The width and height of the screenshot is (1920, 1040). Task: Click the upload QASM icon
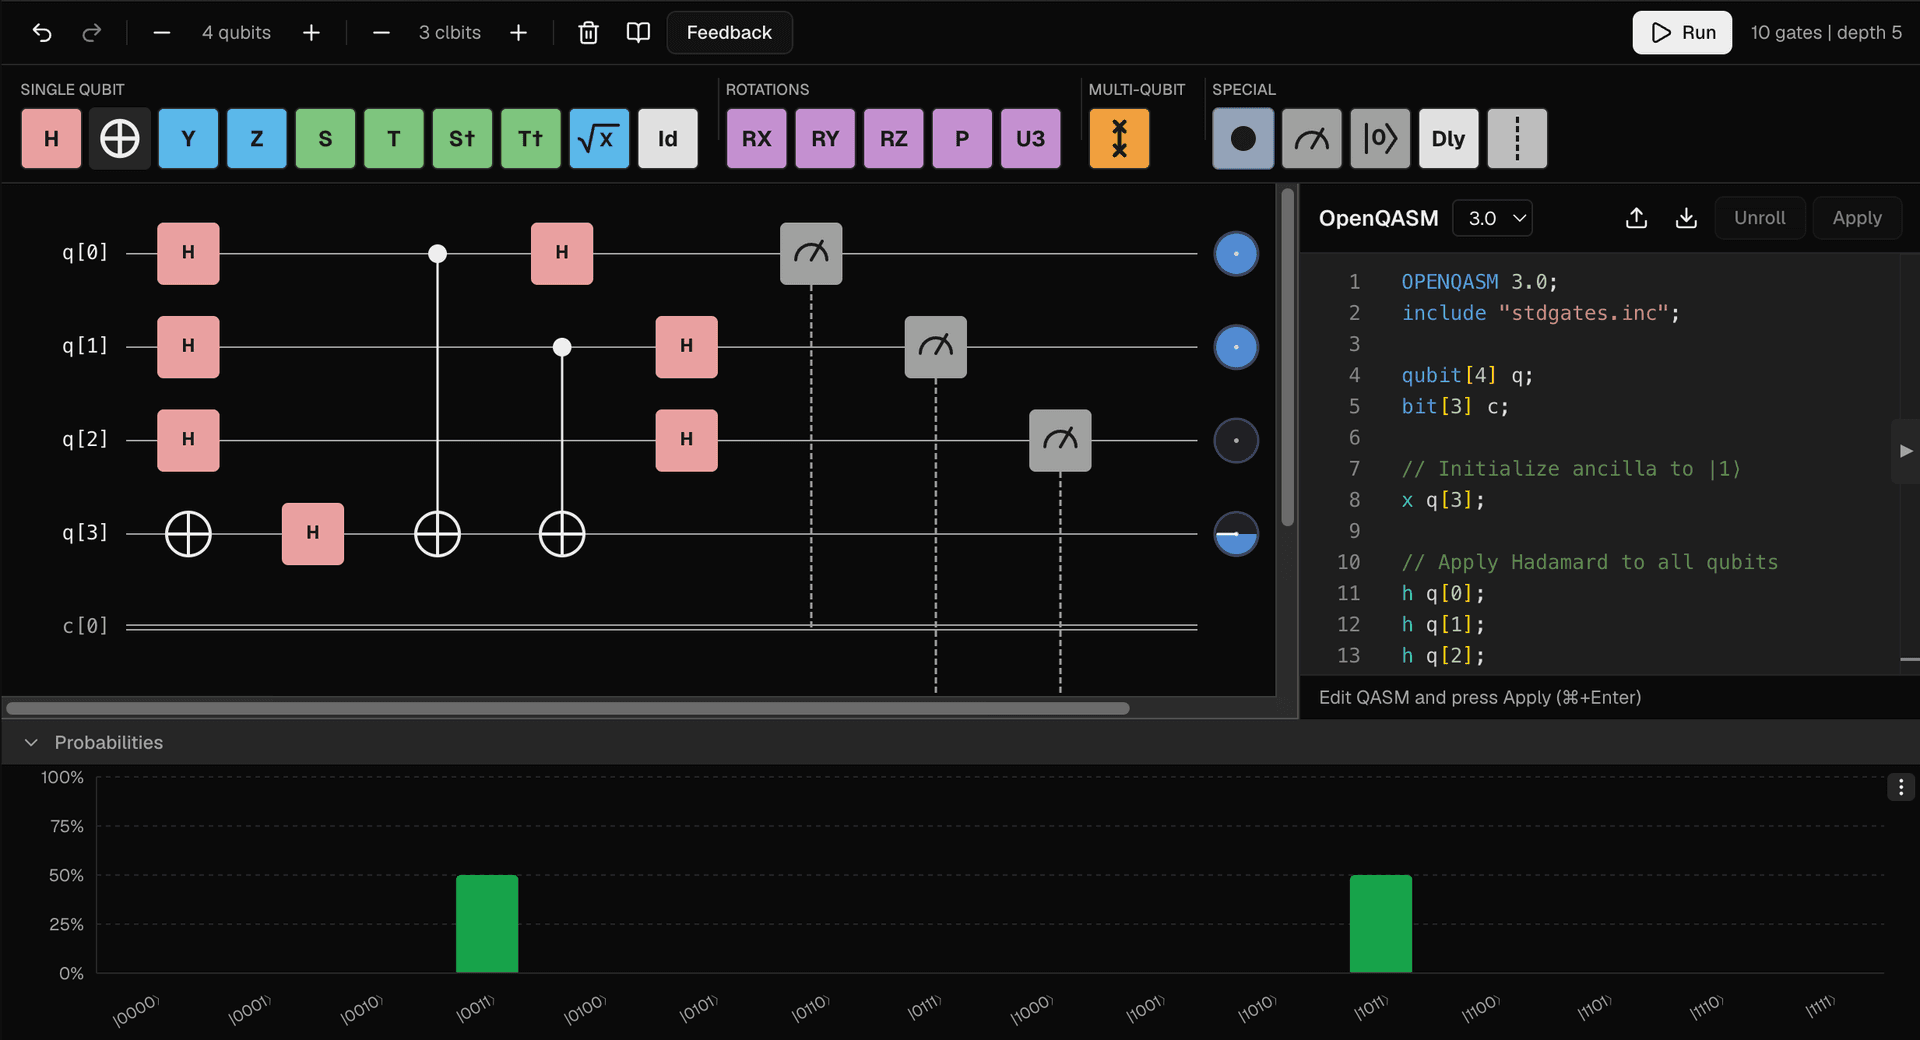pyautogui.click(x=1636, y=218)
